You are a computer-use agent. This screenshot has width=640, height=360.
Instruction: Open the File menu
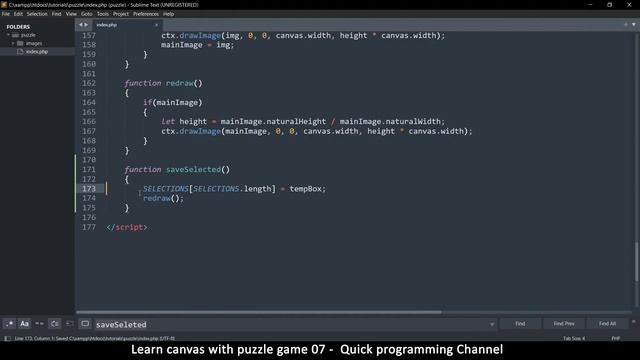pyautogui.click(x=6, y=14)
